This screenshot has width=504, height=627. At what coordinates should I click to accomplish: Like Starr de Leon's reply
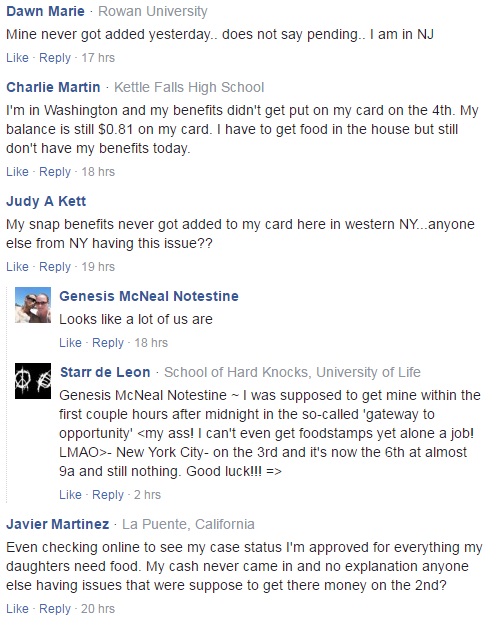point(70,495)
